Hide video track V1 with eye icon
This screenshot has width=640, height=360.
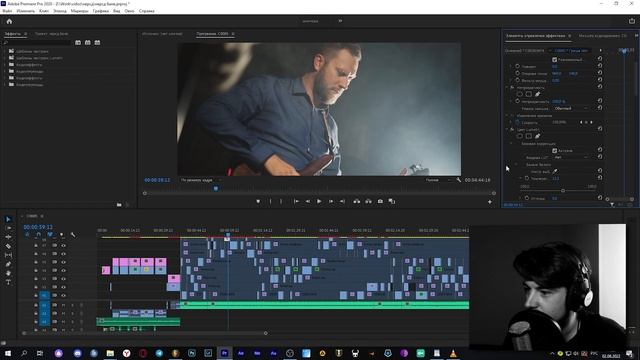tap(63, 295)
